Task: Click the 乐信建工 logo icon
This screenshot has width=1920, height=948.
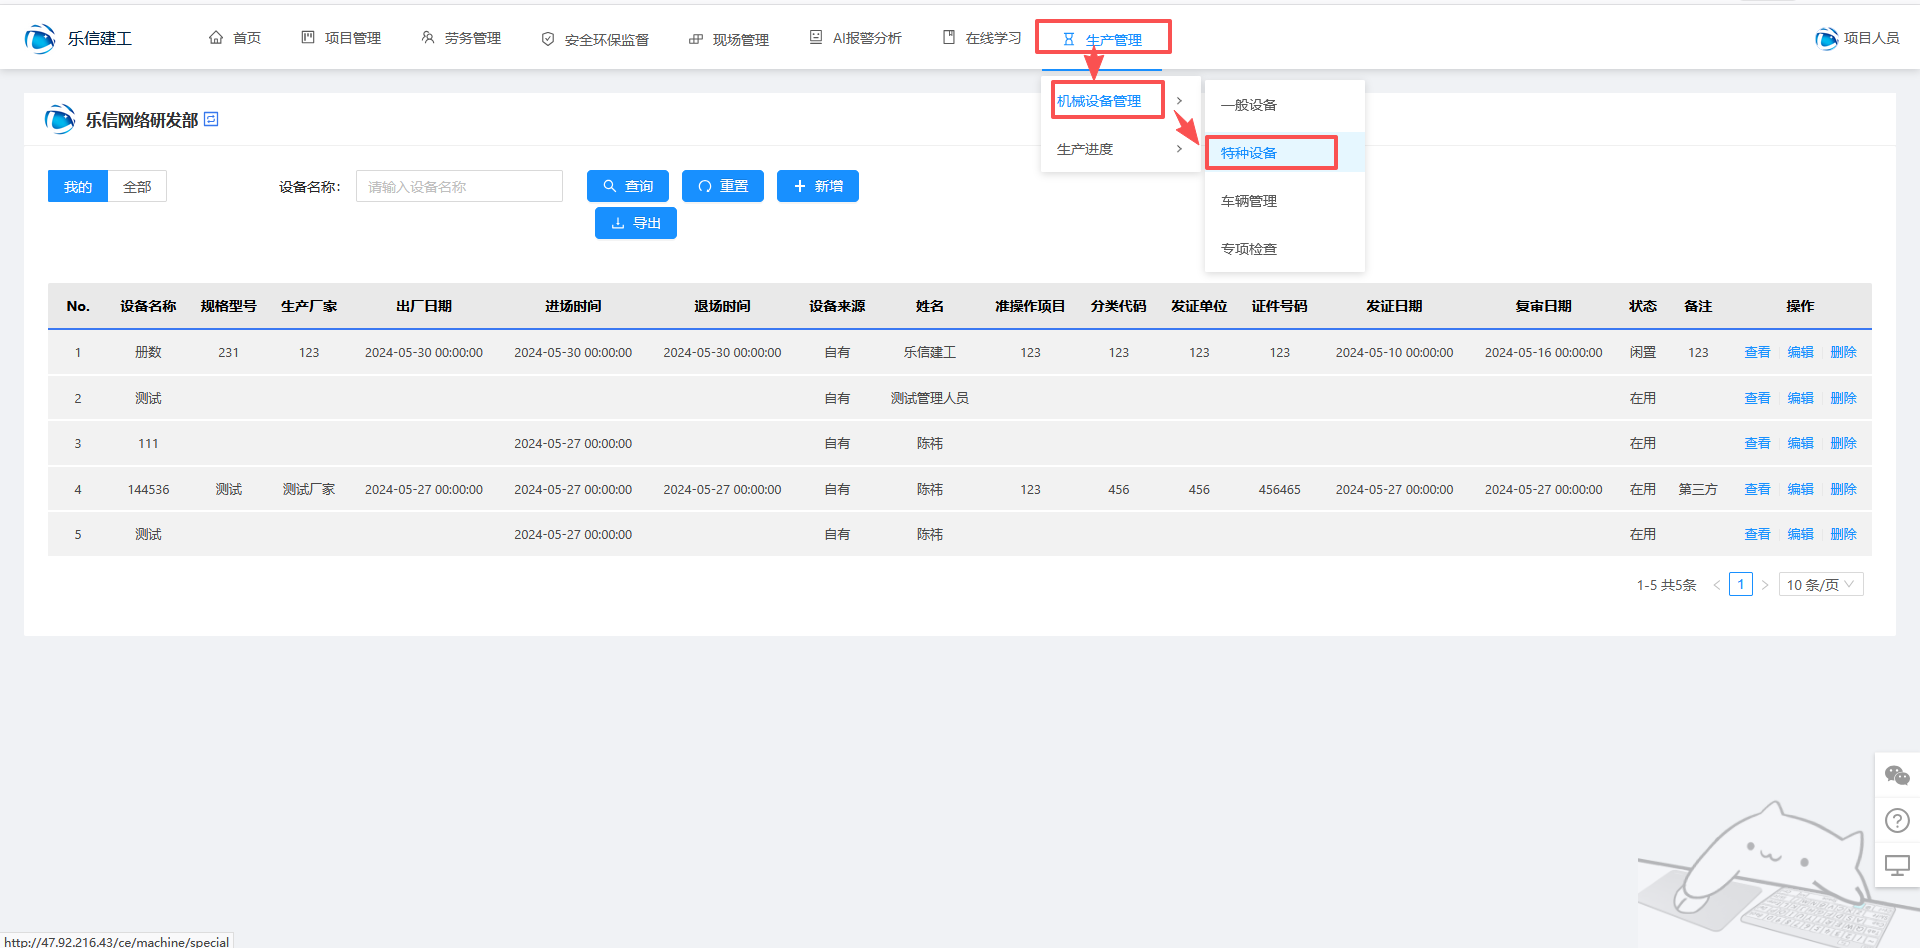Action: (40, 39)
